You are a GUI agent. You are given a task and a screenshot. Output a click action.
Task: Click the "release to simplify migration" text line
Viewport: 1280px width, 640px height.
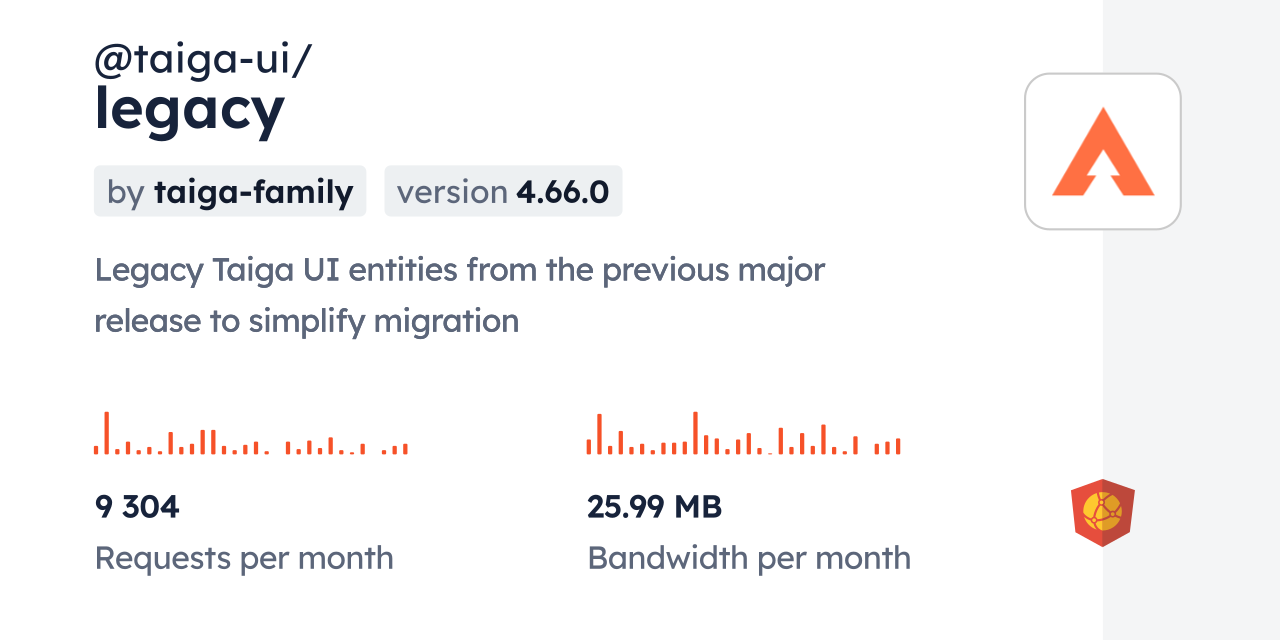pyautogui.click(x=306, y=321)
